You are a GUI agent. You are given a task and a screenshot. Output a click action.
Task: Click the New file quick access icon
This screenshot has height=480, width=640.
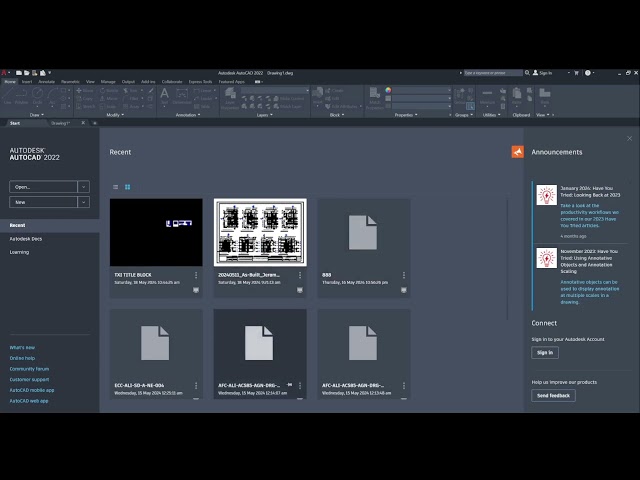point(19,73)
